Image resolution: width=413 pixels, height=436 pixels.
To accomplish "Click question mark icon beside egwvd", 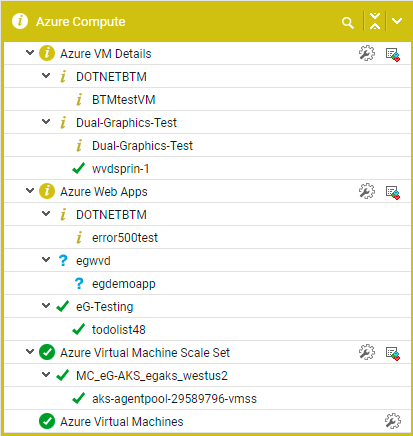I will coord(63,260).
